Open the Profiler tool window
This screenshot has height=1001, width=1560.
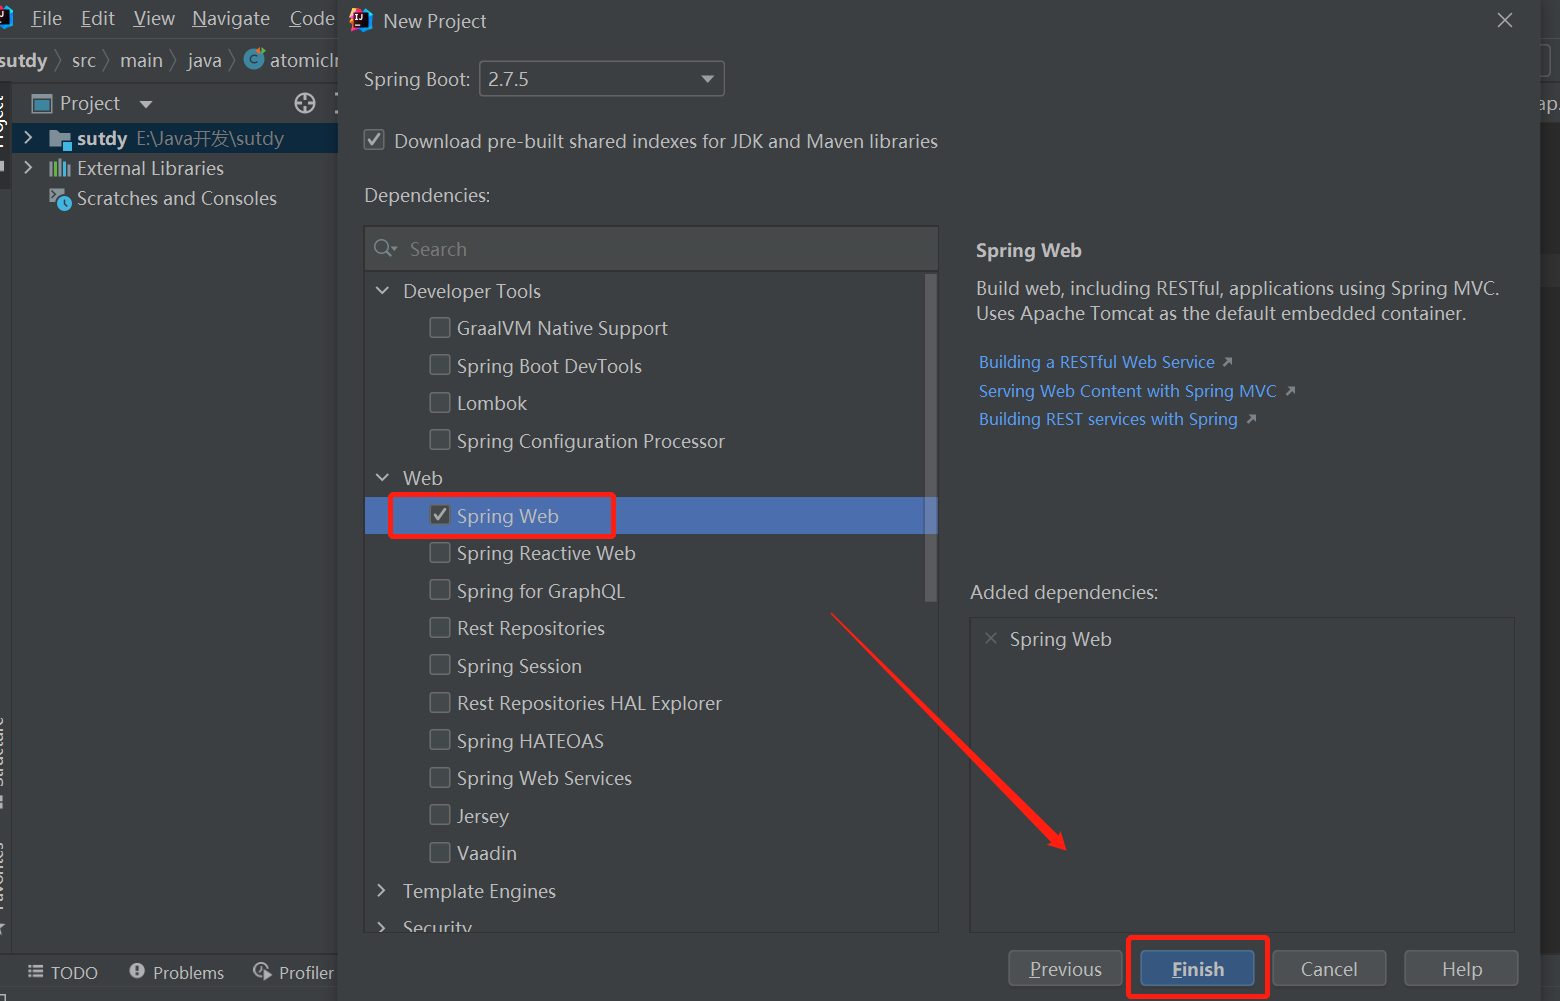pos(294,972)
